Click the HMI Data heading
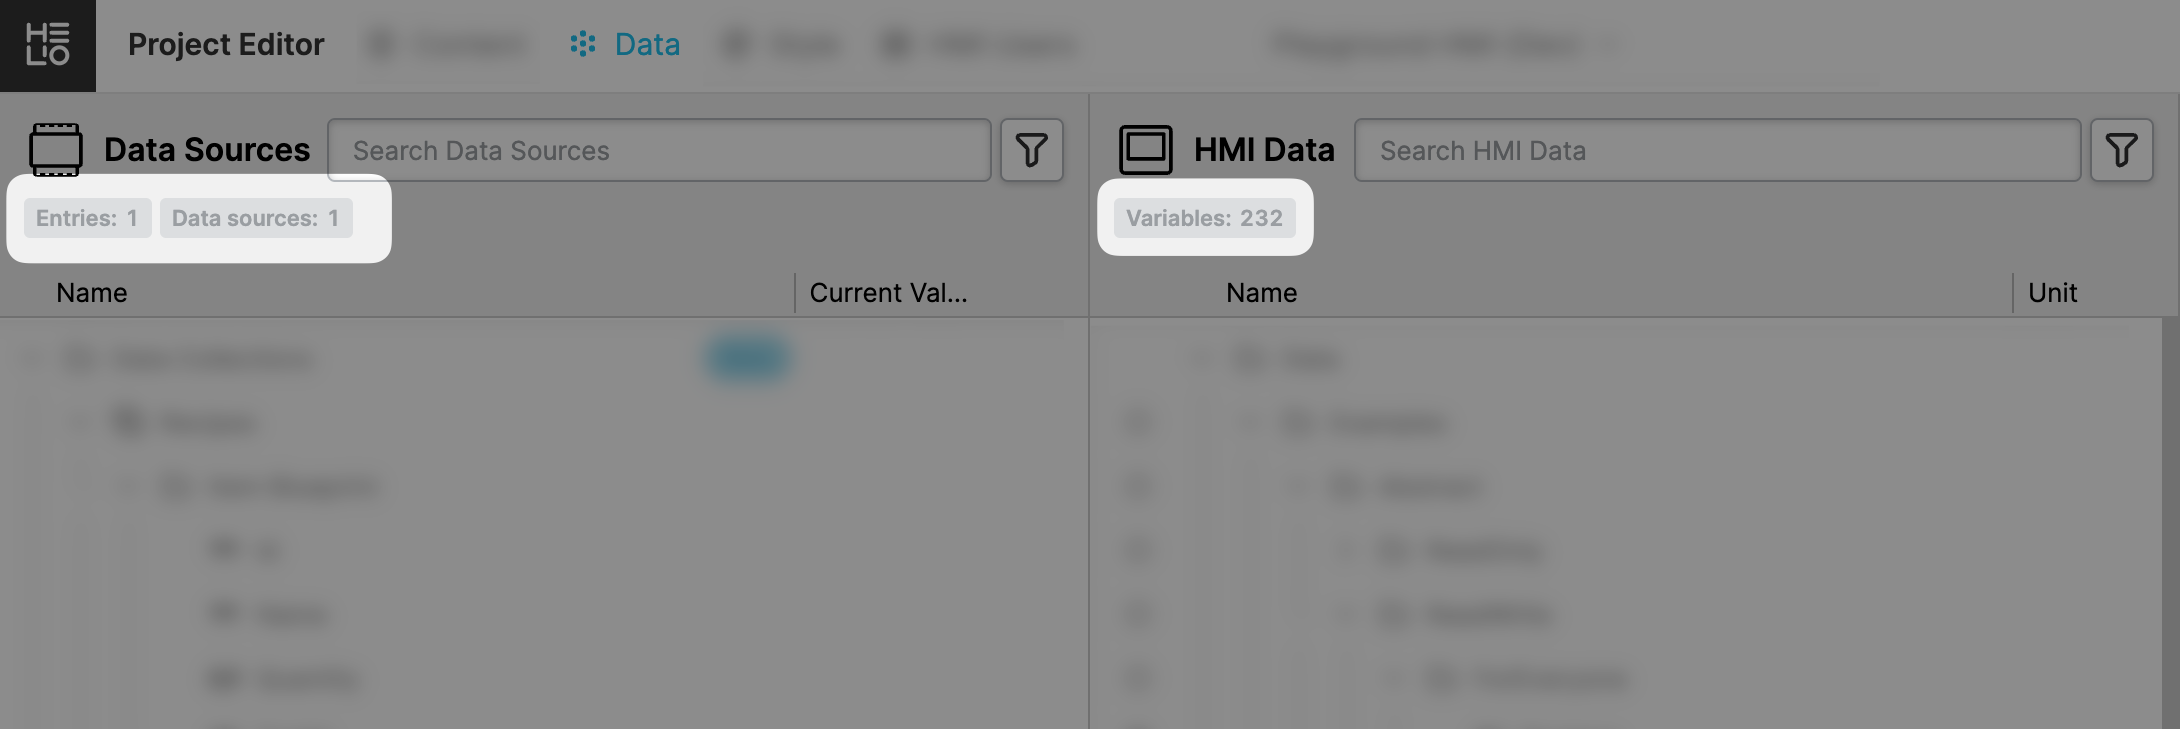Viewport: 2180px width, 729px height. click(x=1264, y=150)
